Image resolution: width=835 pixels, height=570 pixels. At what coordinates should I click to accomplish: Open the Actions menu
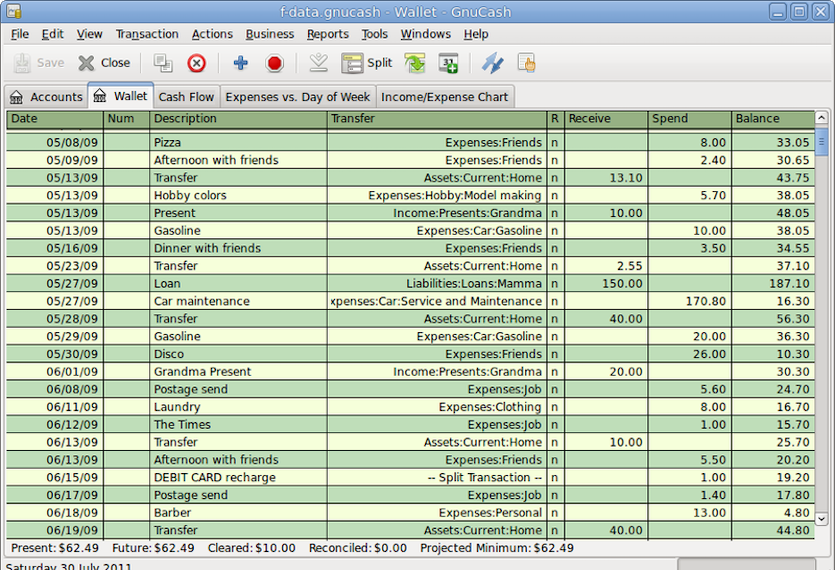coord(212,34)
